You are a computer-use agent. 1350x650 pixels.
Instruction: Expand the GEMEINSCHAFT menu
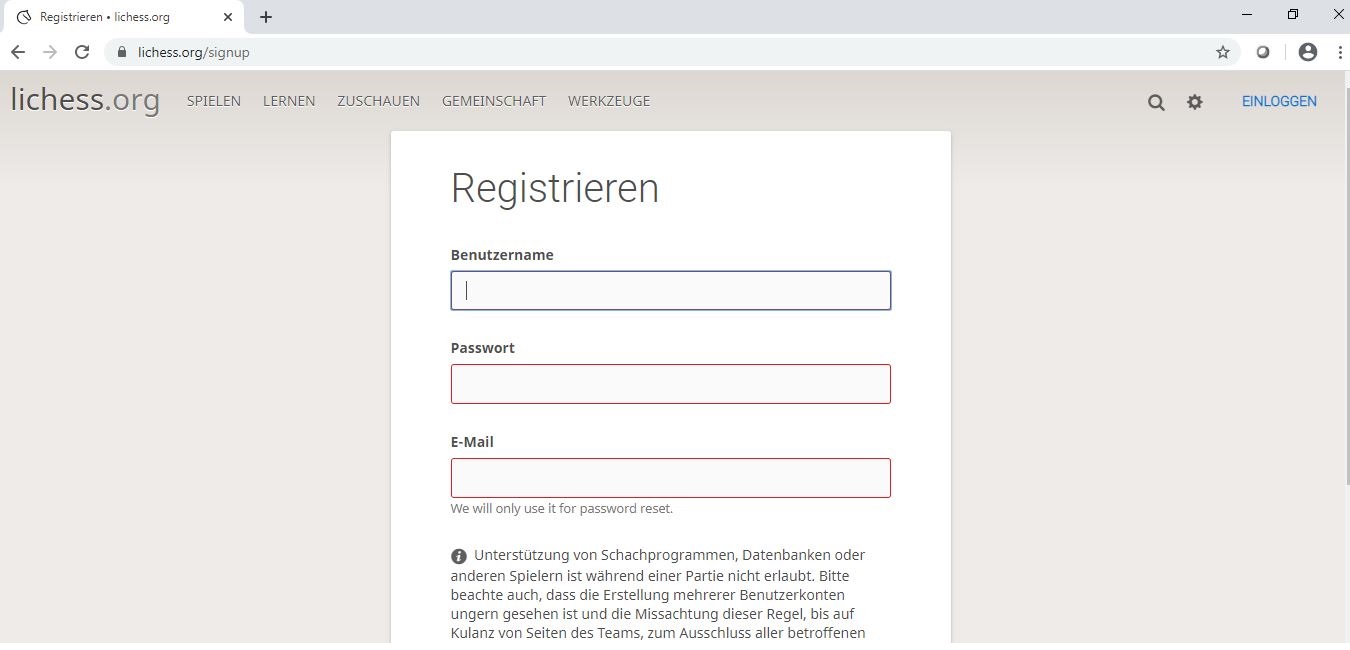tap(494, 101)
